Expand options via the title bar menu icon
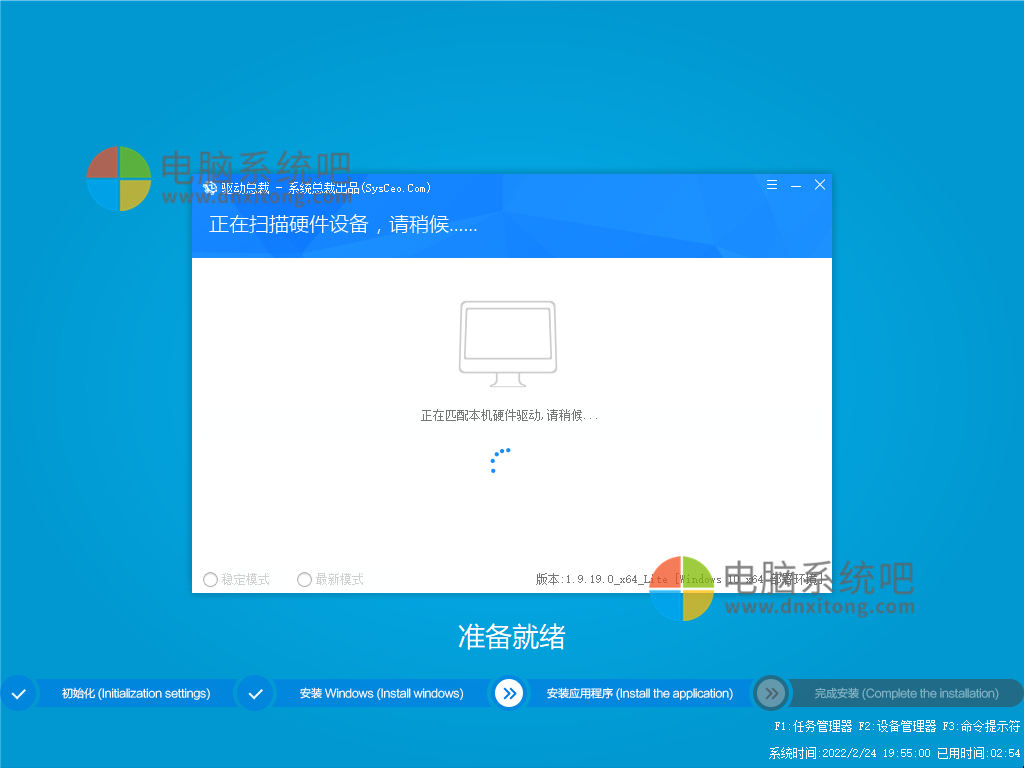1024x768 pixels. click(771, 185)
